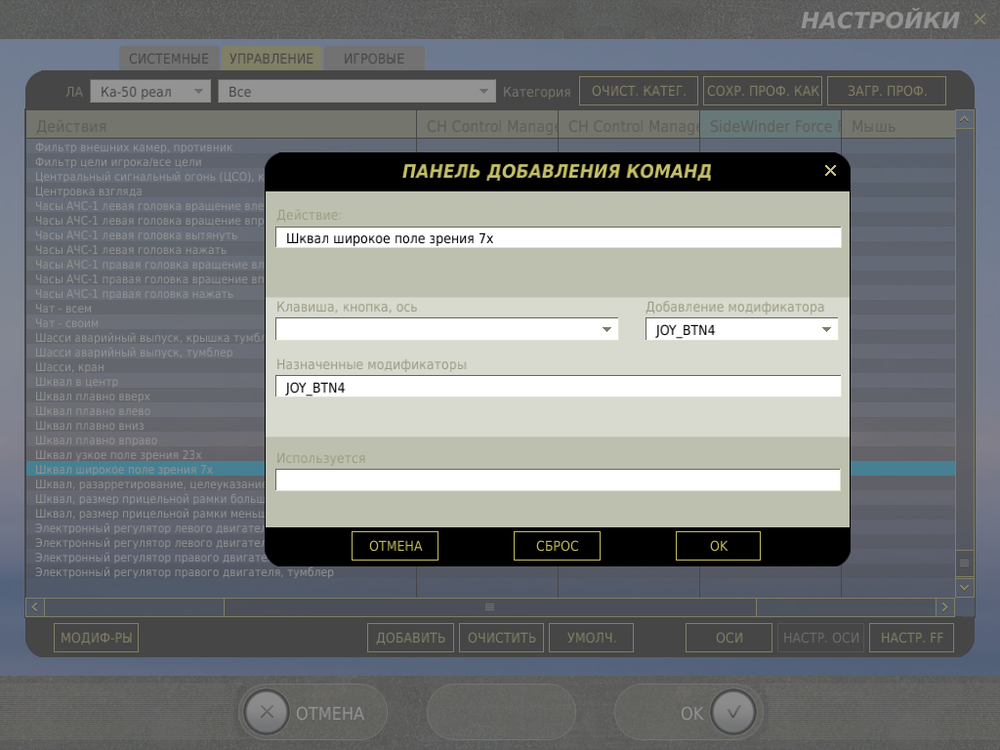Switch to the СИСТЕМНЫЕ tab
This screenshot has height=750, width=1000.
169,58
